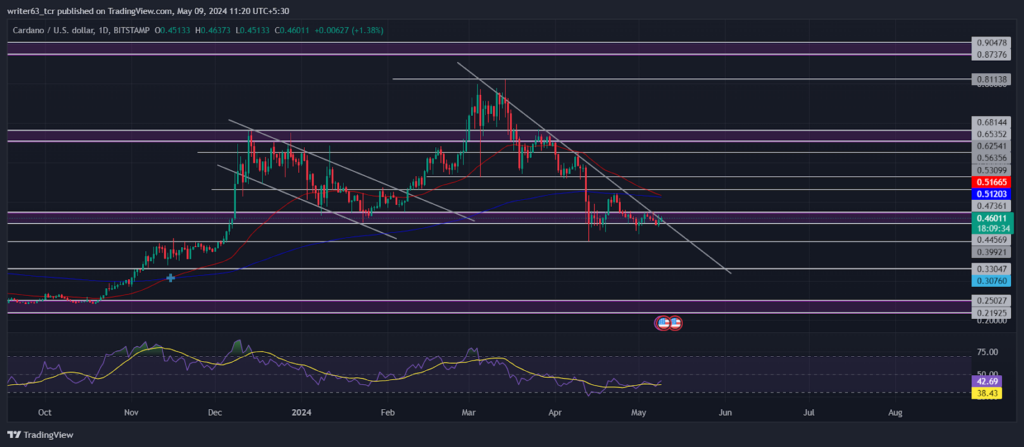Click the Mar label on time axis

tap(468, 412)
